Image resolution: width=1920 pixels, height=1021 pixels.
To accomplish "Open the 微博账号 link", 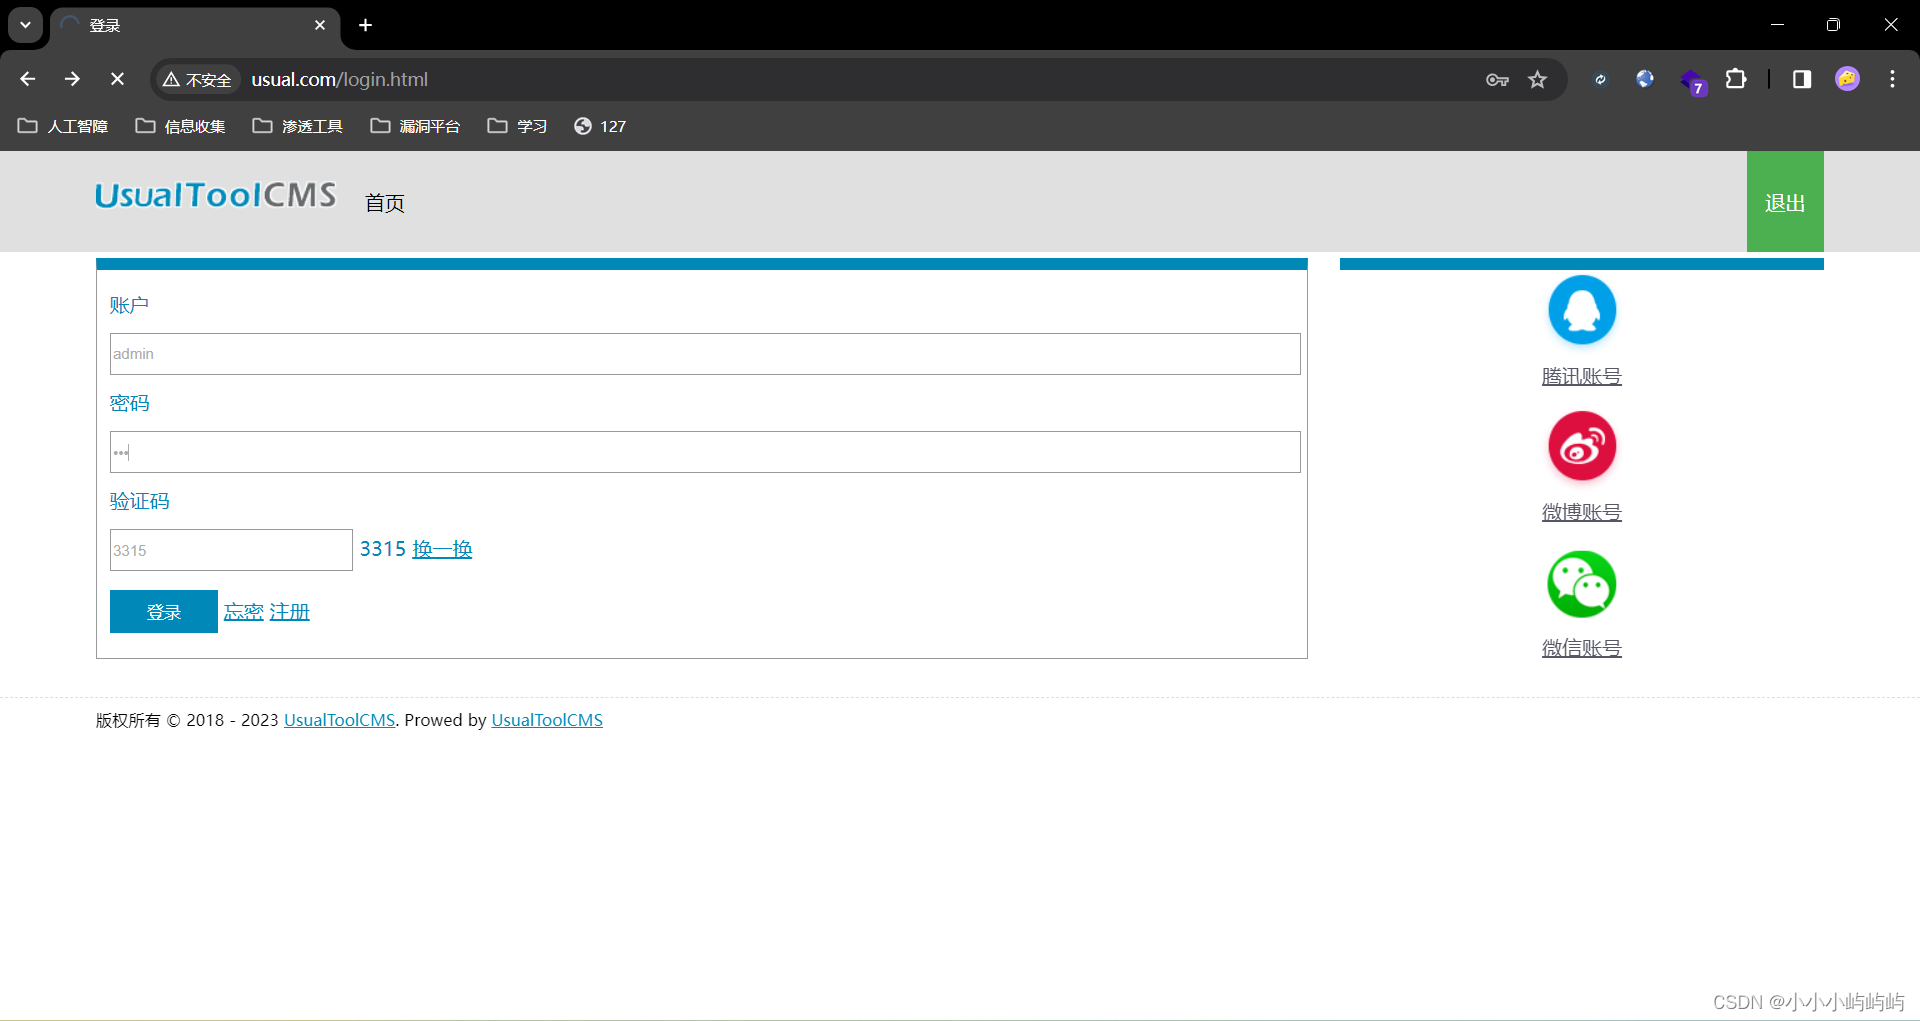I will click(x=1582, y=512).
